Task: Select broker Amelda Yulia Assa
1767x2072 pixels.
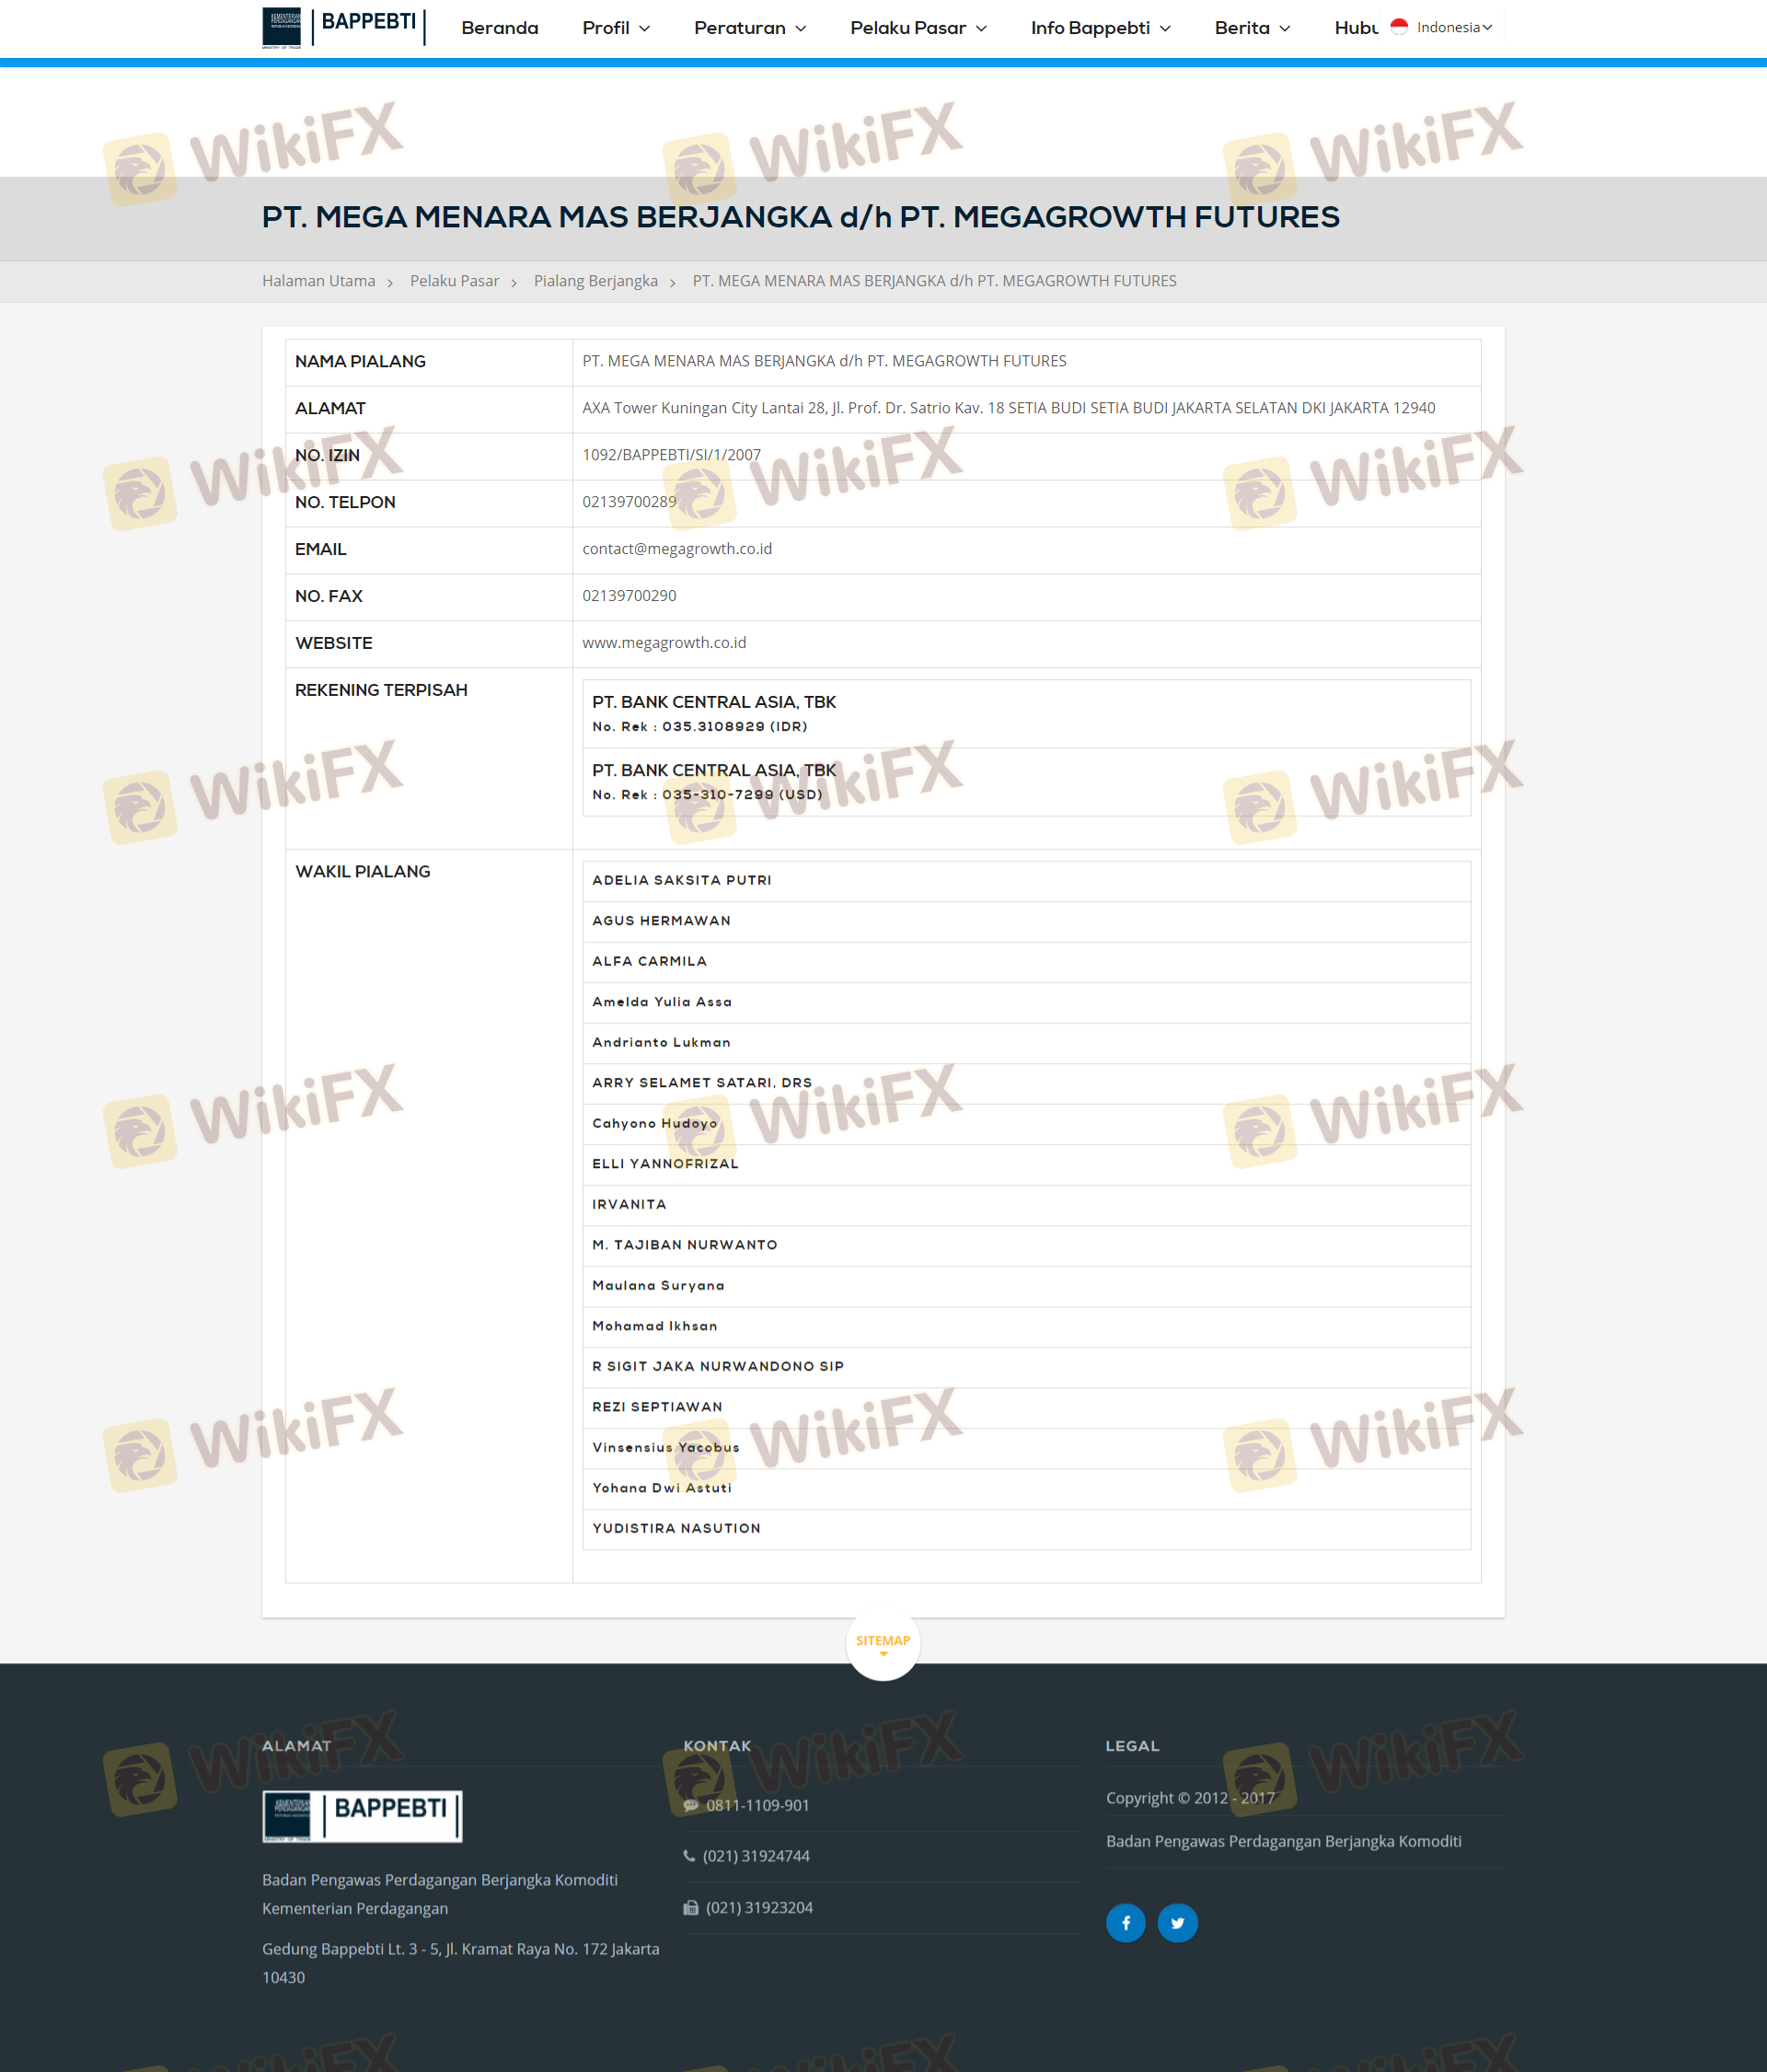Action: click(x=1026, y=1003)
